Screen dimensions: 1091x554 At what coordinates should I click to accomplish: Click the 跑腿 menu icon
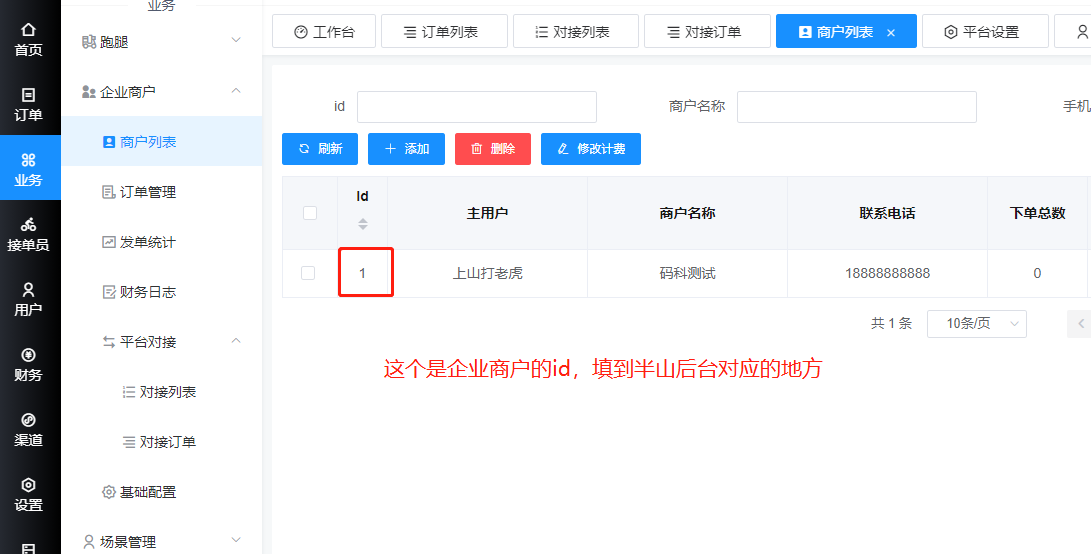88,42
